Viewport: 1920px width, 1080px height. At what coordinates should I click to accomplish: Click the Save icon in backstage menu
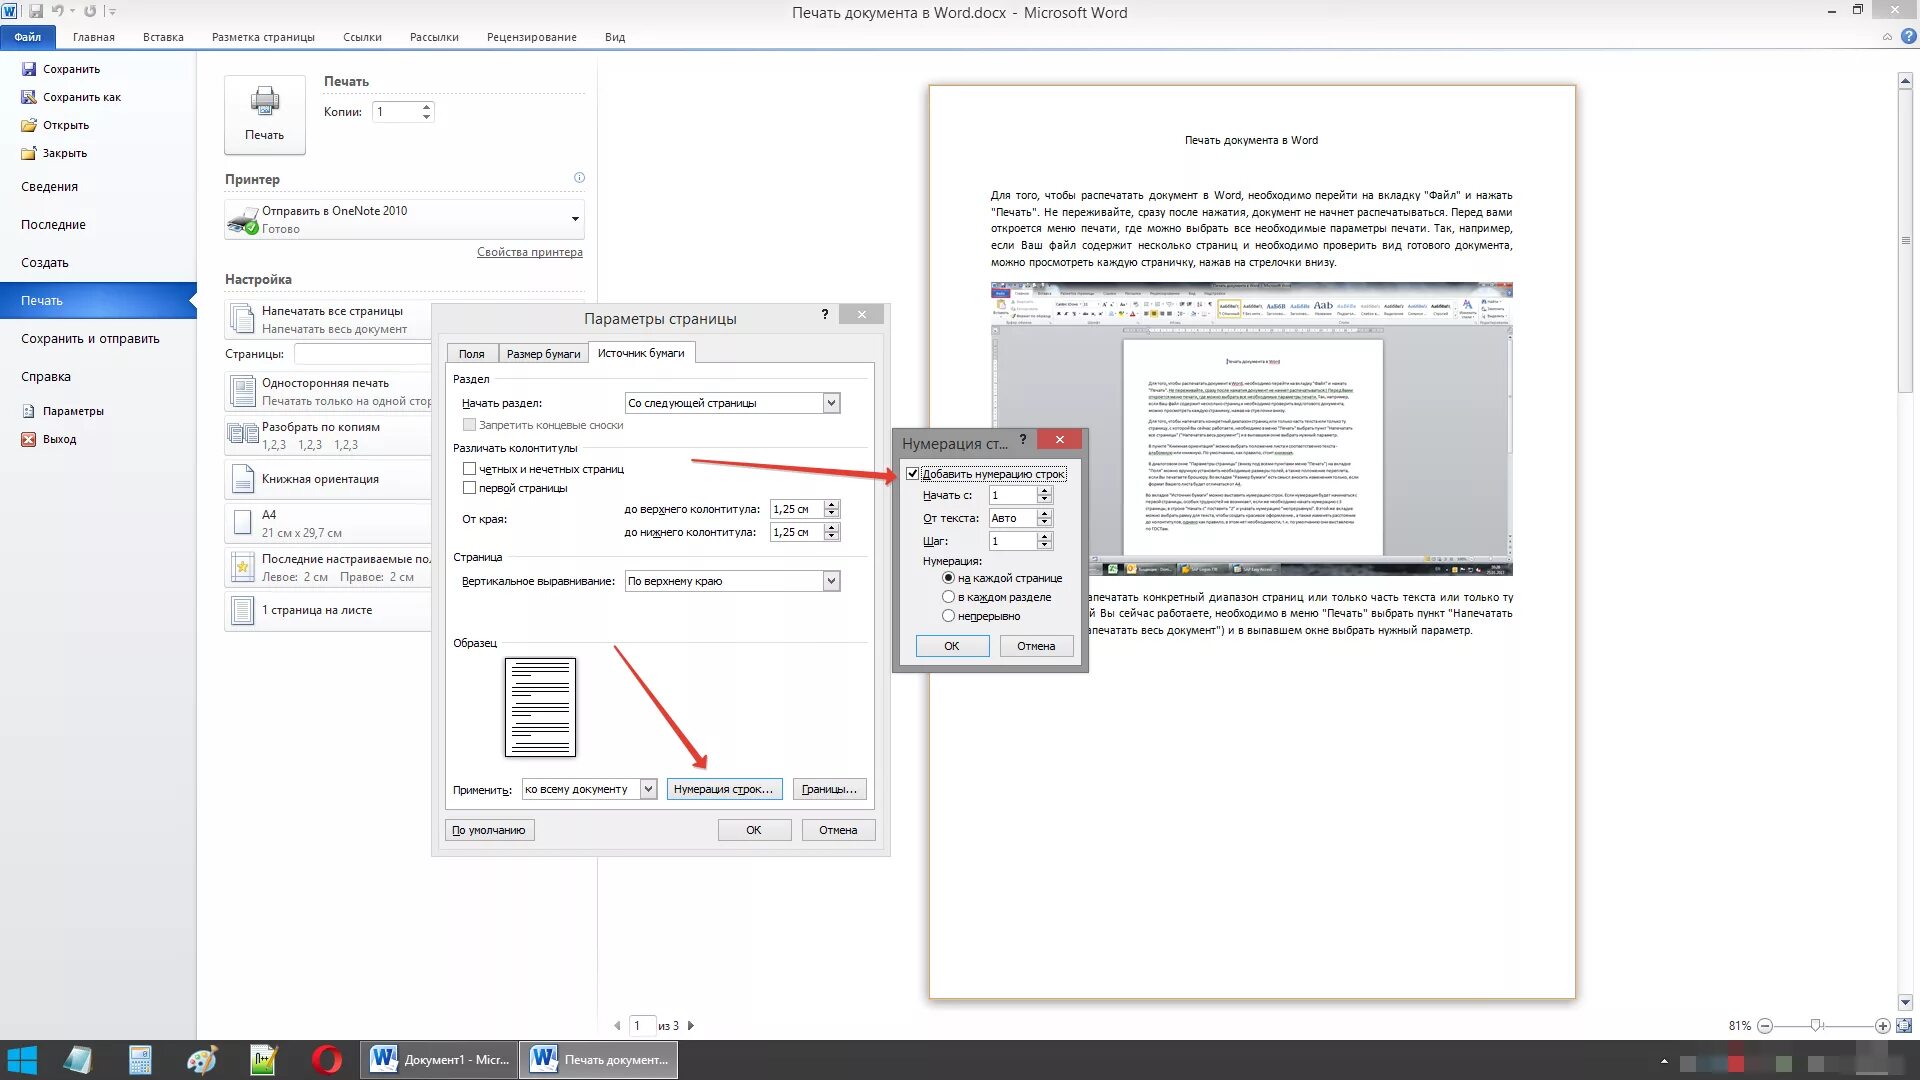coord(29,69)
